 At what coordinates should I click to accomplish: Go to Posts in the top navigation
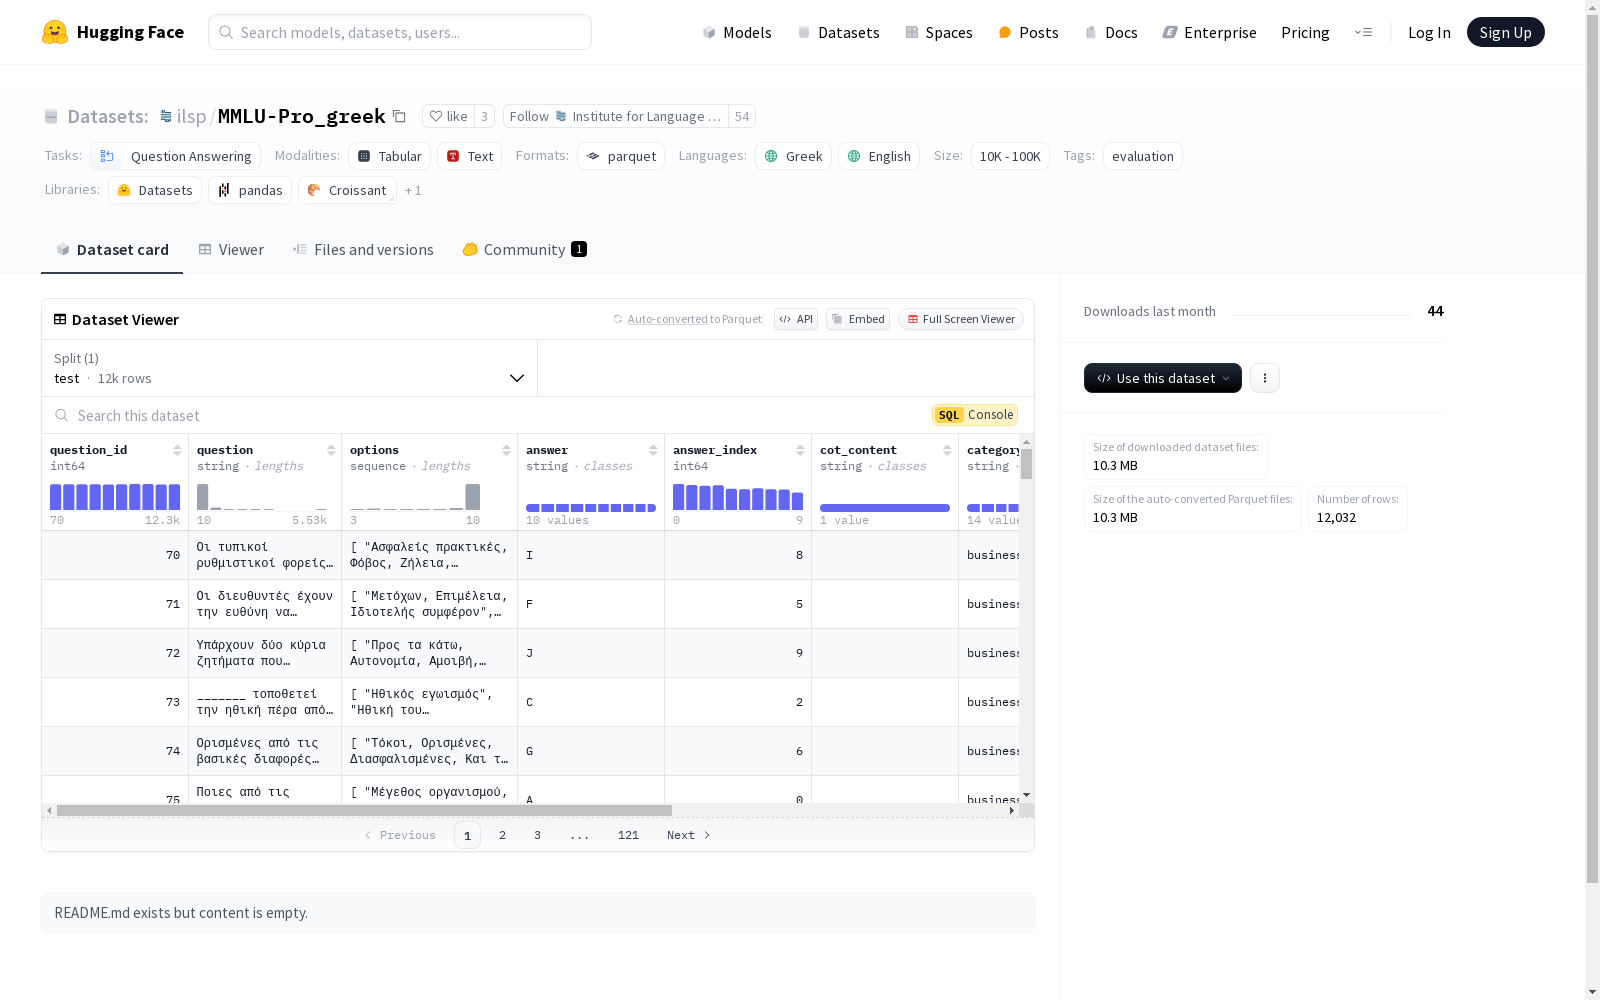click(x=1028, y=32)
